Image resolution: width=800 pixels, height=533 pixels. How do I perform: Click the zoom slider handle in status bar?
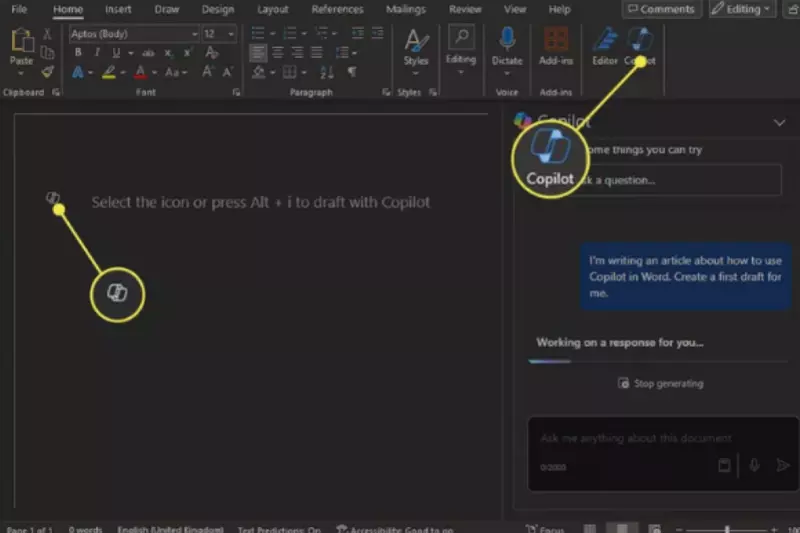click(x=727, y=529)
